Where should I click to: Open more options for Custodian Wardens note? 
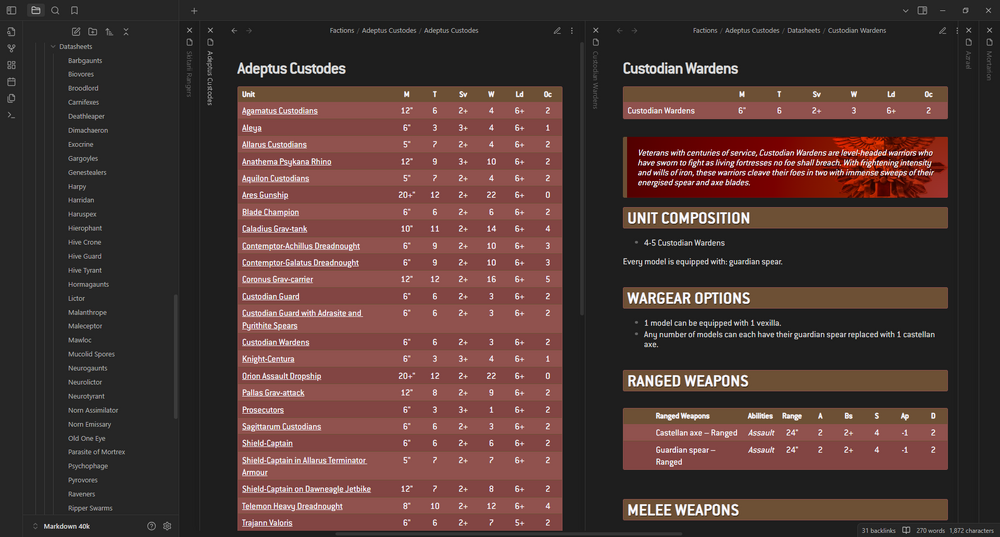[x=957, y=31]
